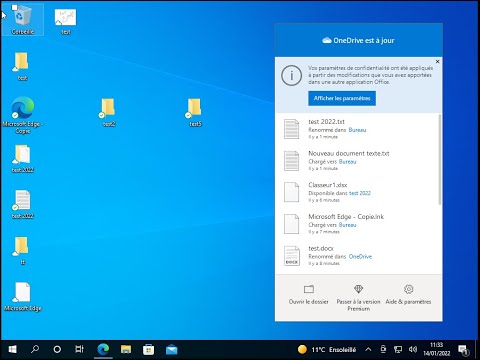Viewport: 480px width, 360px height.
Task: Open the Classeur1.xlsx entry
Action: click(357, 192)
